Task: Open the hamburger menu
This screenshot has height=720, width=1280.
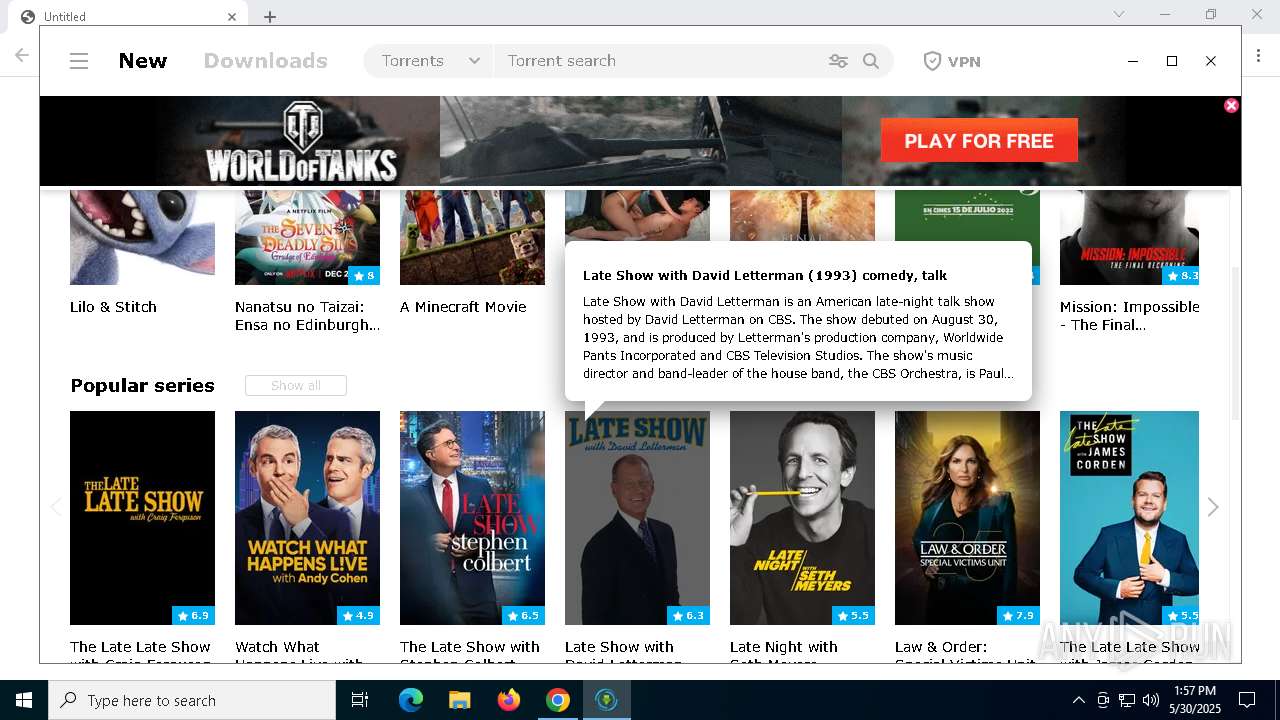Action: tap(79, 61)
